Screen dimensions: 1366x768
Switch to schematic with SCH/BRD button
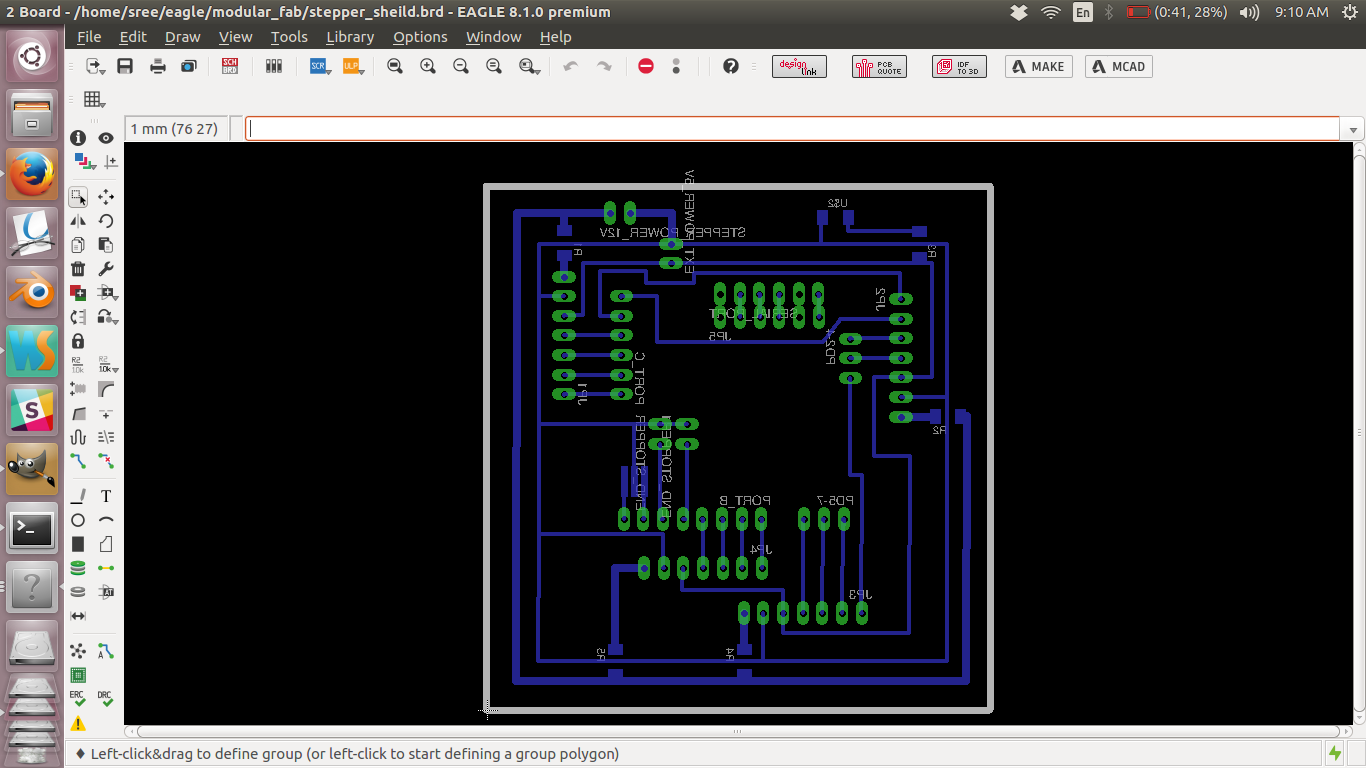point(230,66)
